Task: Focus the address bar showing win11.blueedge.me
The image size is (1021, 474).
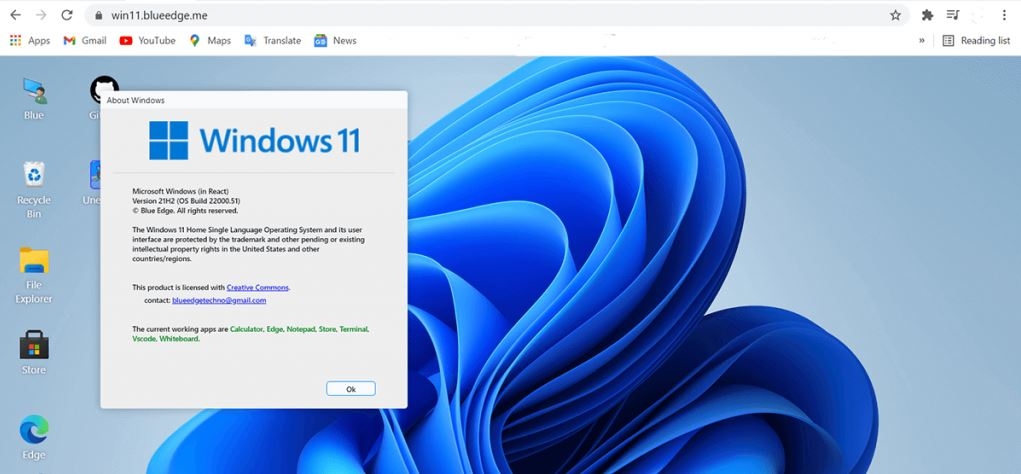Action: click(496, 15)
